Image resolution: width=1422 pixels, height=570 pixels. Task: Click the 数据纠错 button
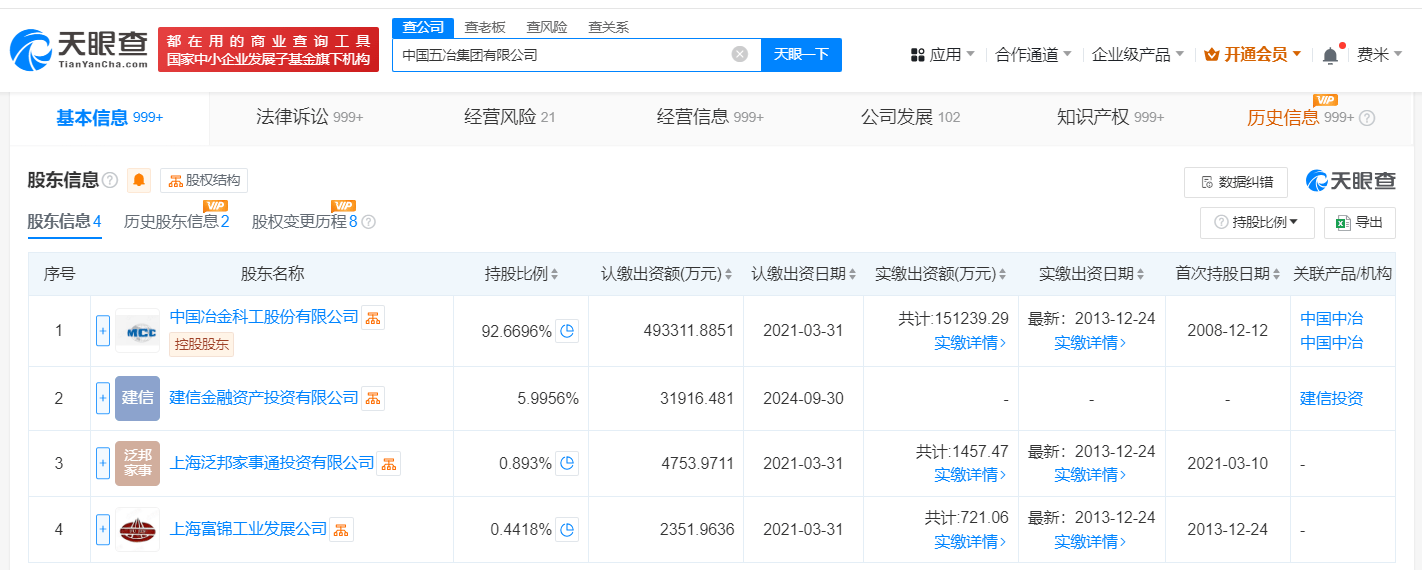click(x=1236, y=182)
